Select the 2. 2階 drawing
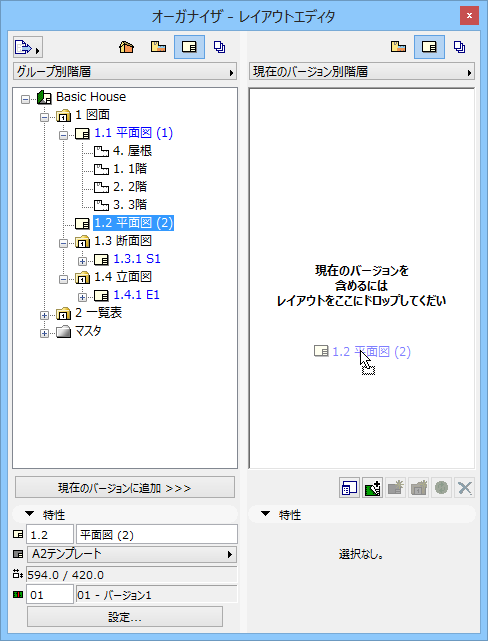This screenshot has width=488, height=641. click(x=130, y=187)
